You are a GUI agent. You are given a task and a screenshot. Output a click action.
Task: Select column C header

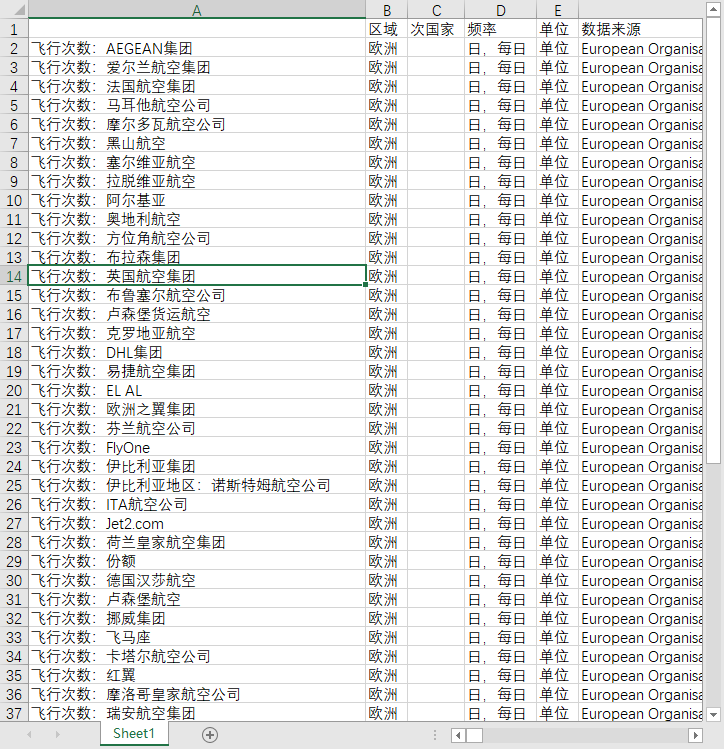[x=436, y=10]
